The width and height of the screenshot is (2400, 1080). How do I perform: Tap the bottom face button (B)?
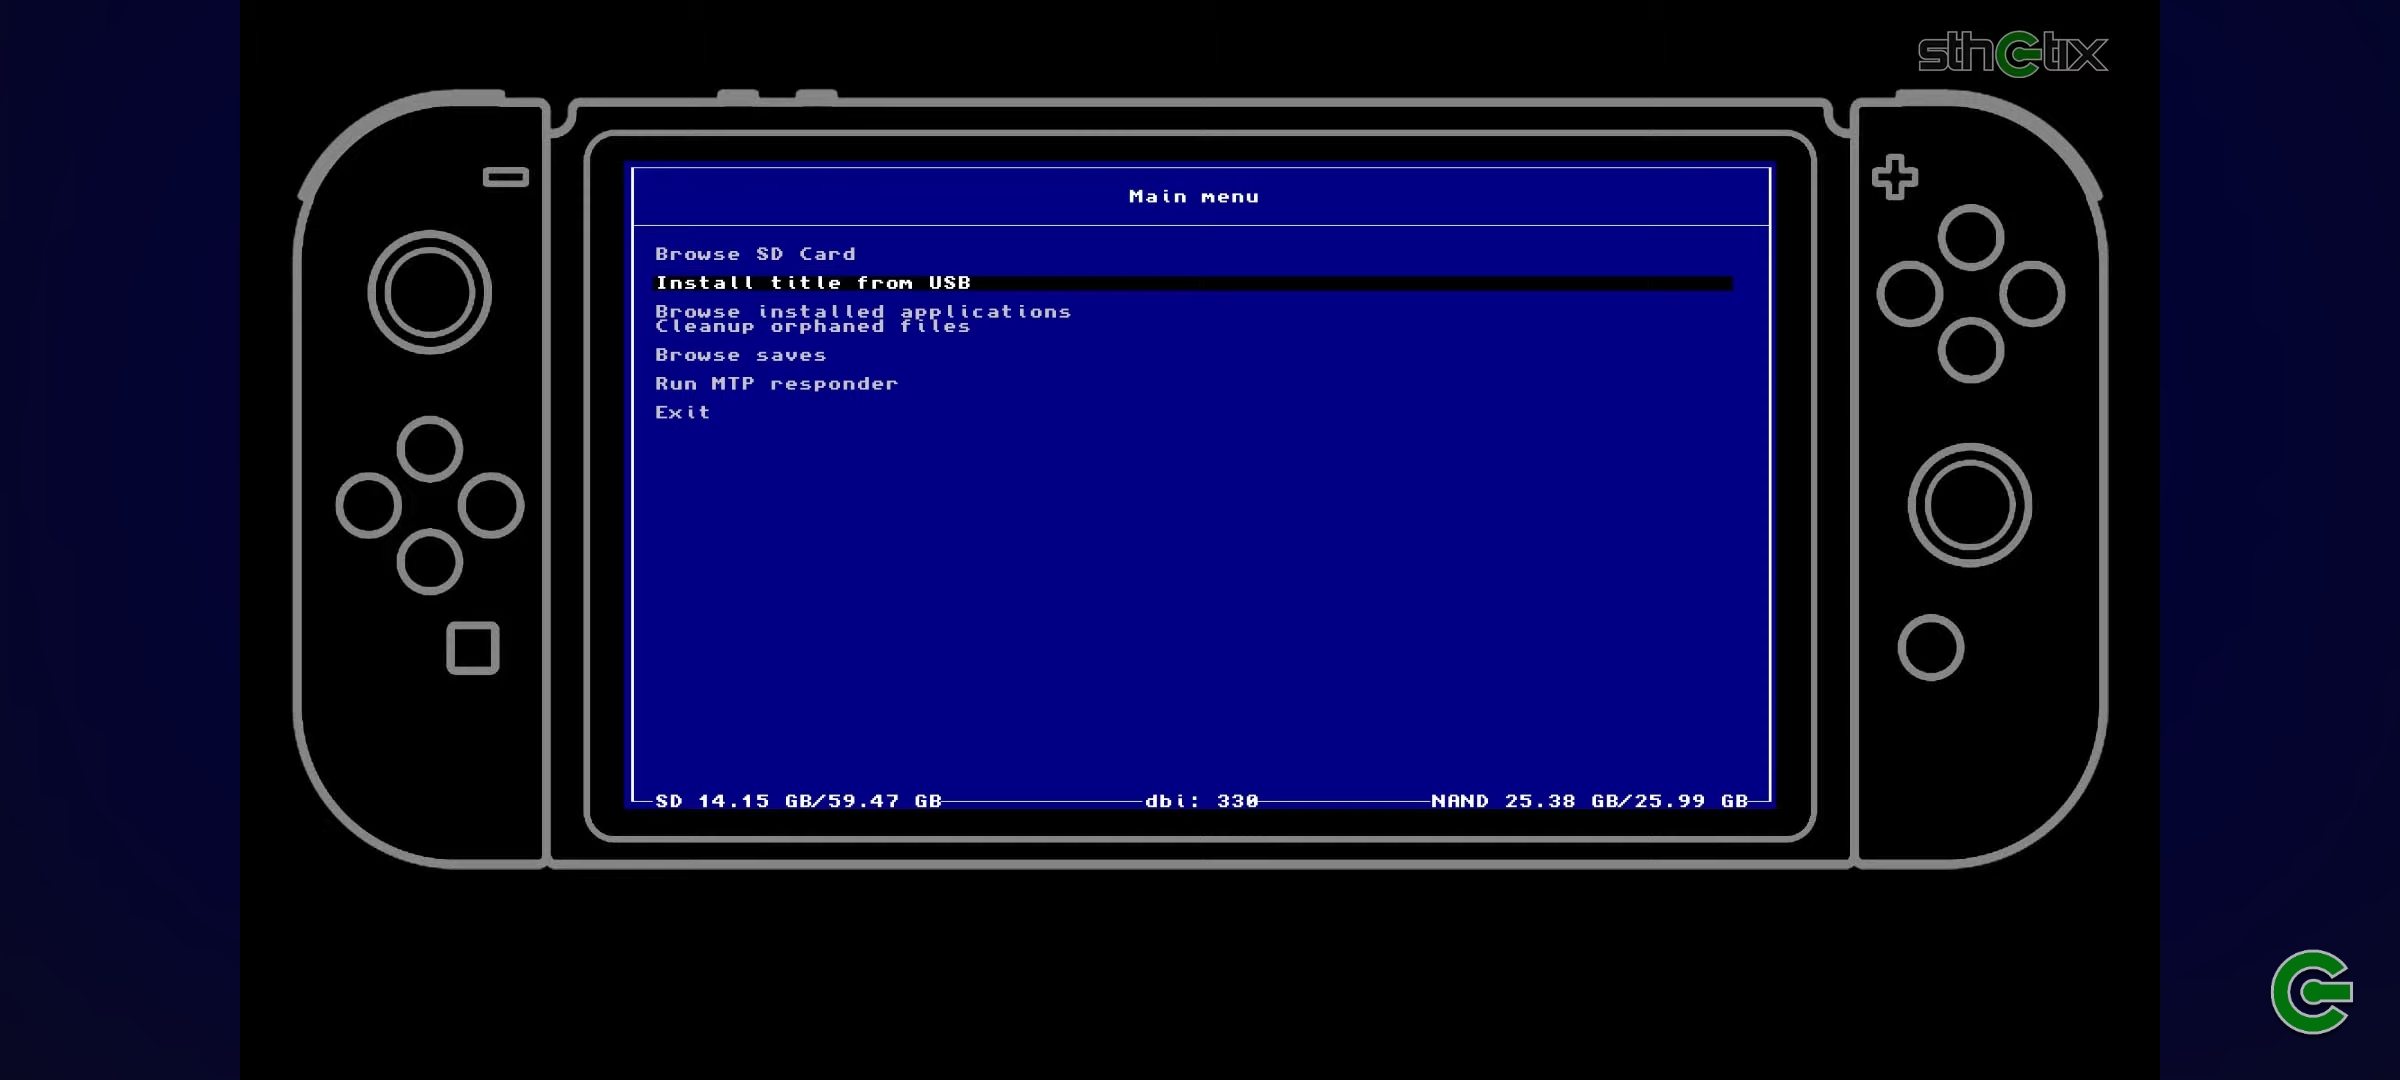pos(1970,350)
